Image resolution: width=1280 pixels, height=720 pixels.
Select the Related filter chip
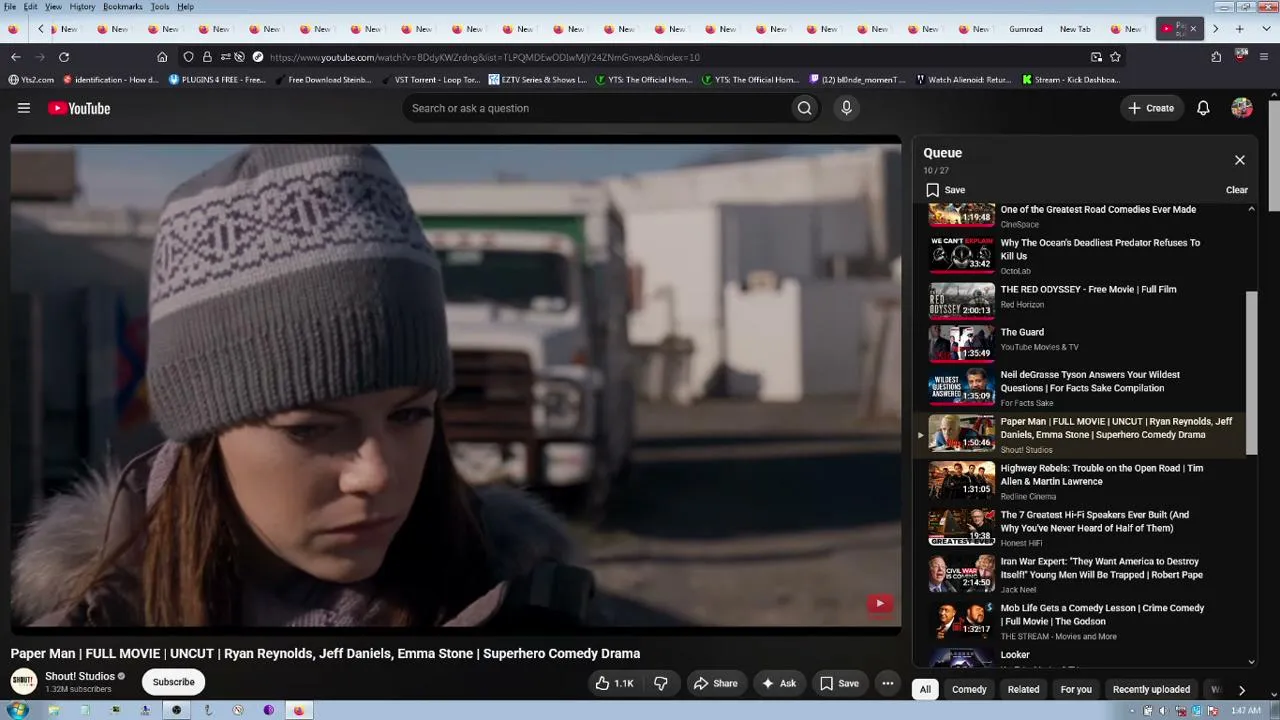click(x=1023, y=689)
